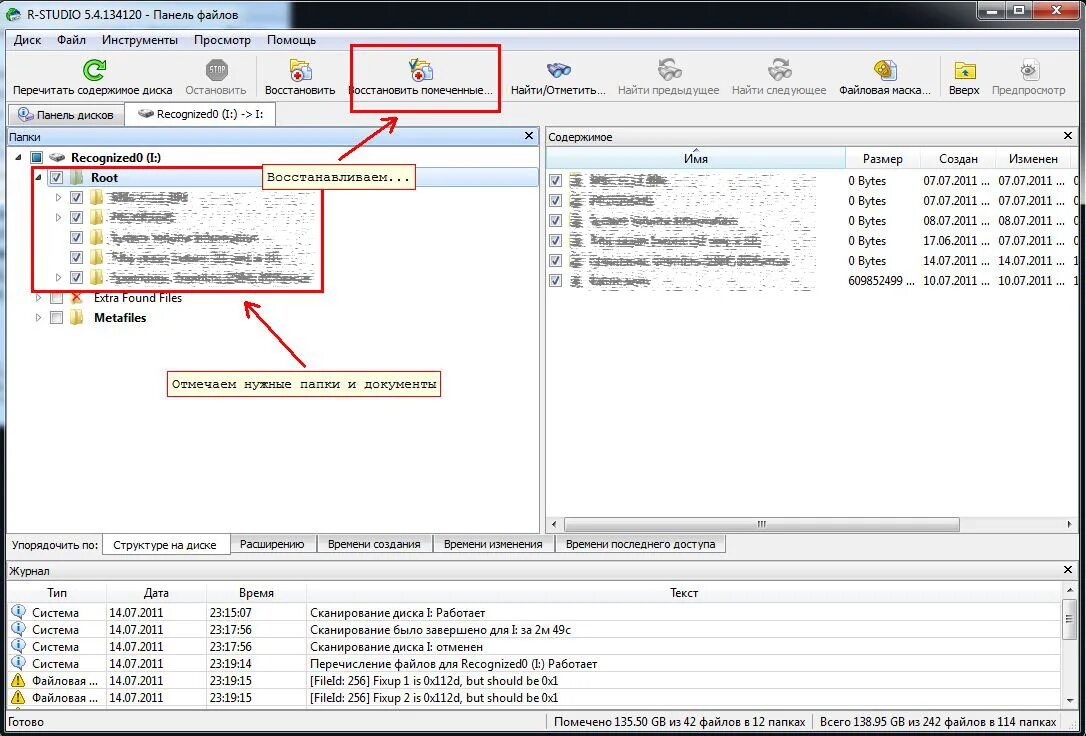Click Восстановить помеченные toolbar icon

[421, 70]
